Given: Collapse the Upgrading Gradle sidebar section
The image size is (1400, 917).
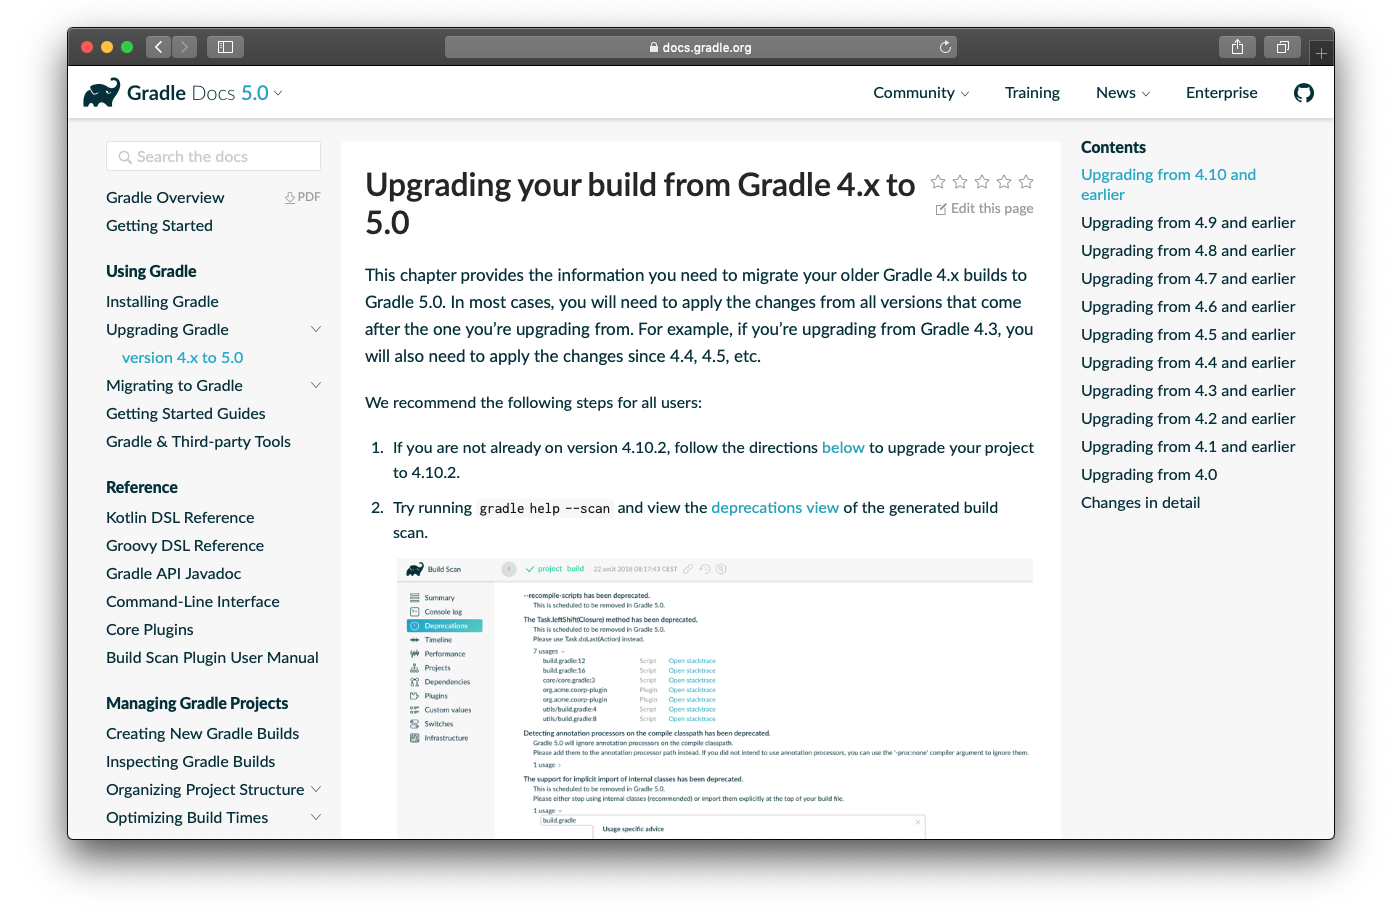Looking at the screenshot, I should point(316,330).
